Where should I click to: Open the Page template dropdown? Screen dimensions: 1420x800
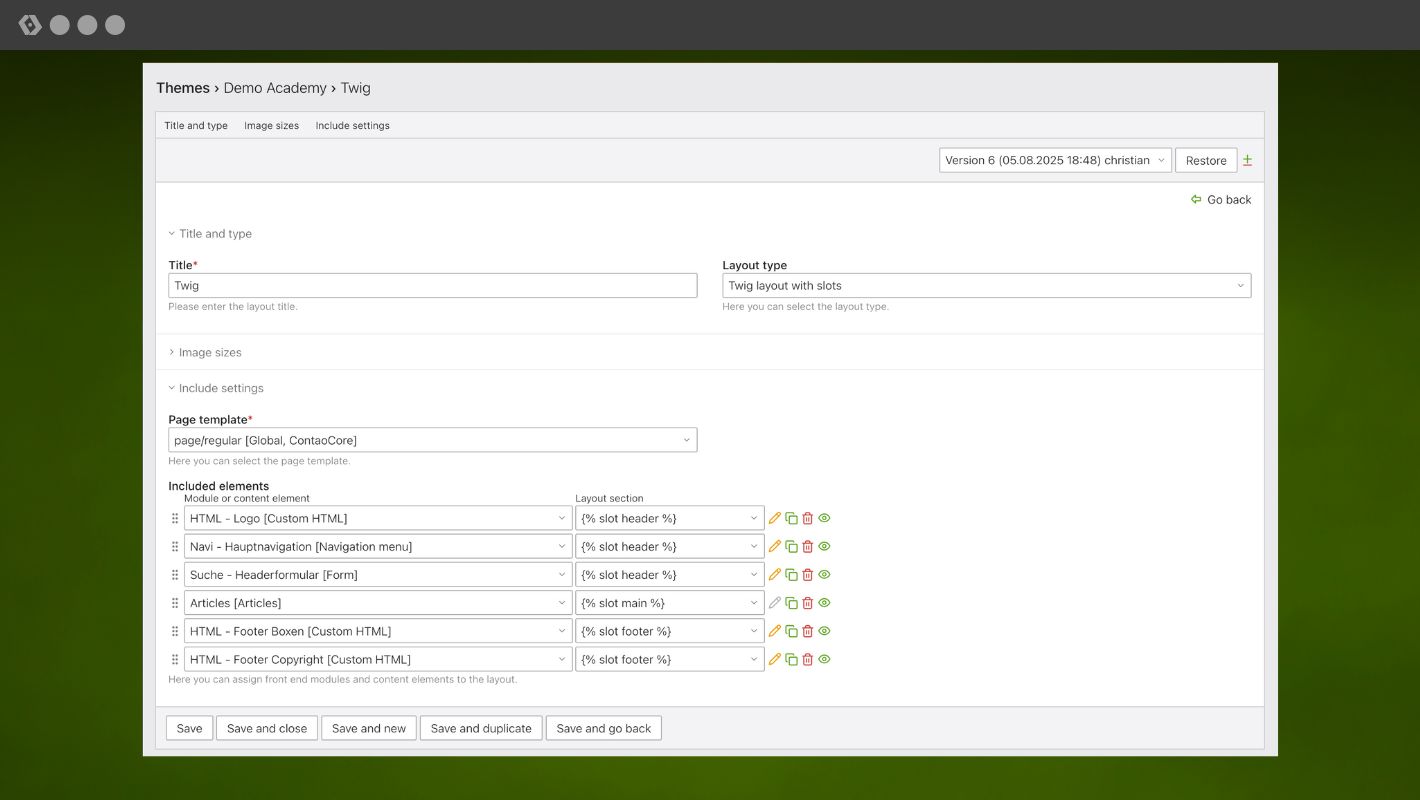coord(432,440)
